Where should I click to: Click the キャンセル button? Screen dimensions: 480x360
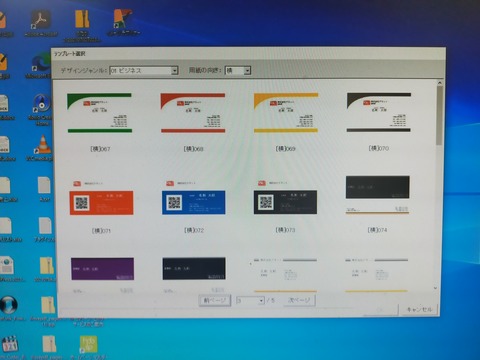pyautogui.click(x=419, y=310)
